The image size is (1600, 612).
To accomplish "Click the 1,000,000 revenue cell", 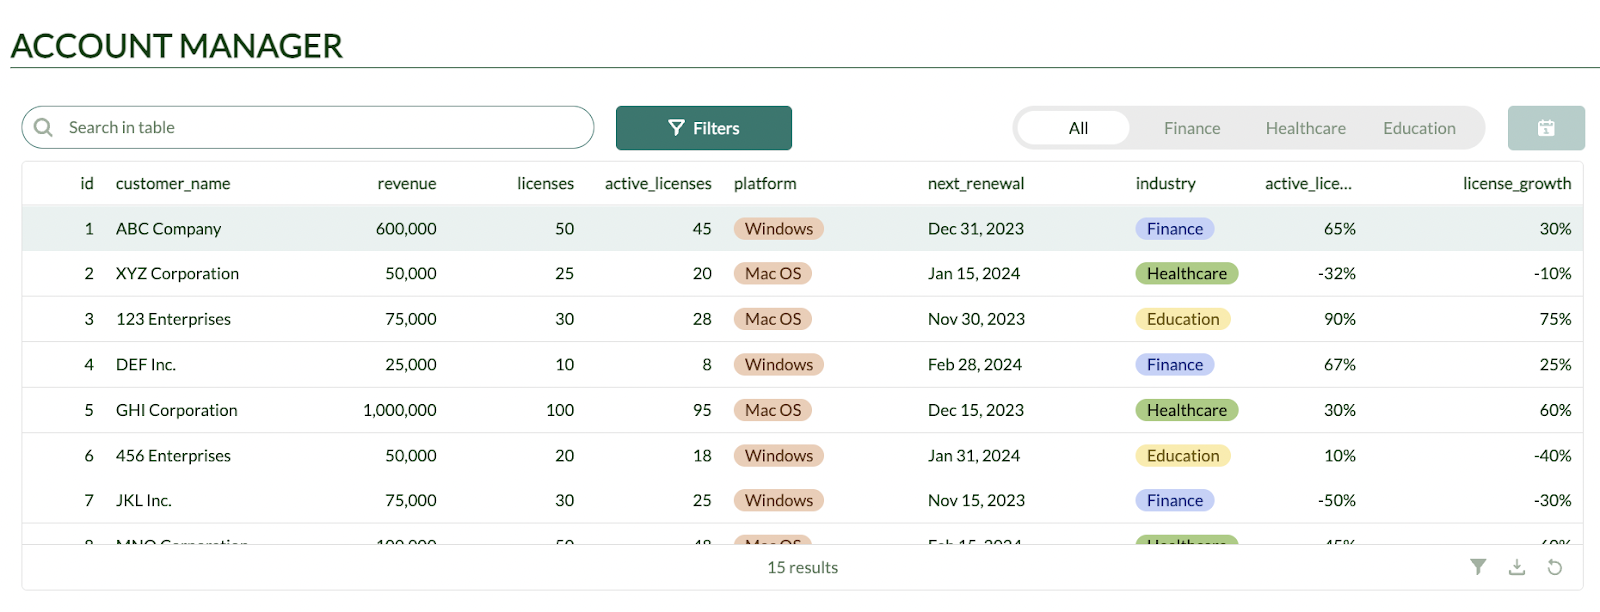I will 400,410.
